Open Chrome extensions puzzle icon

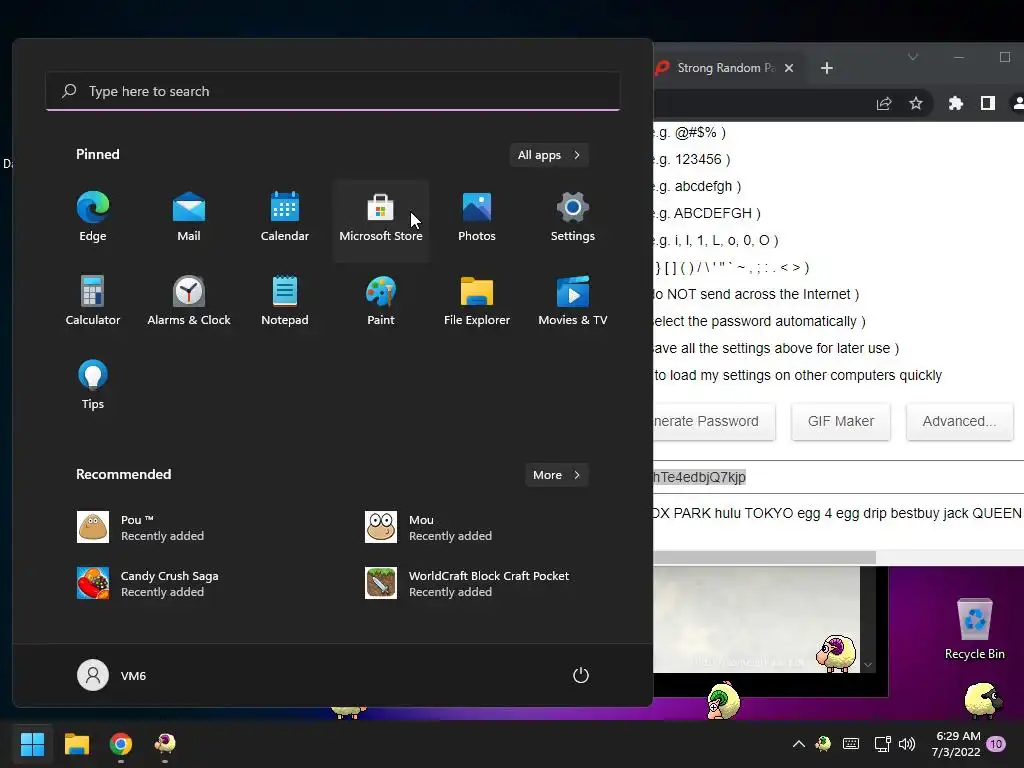pyautogui.click(x=955, y=103)
